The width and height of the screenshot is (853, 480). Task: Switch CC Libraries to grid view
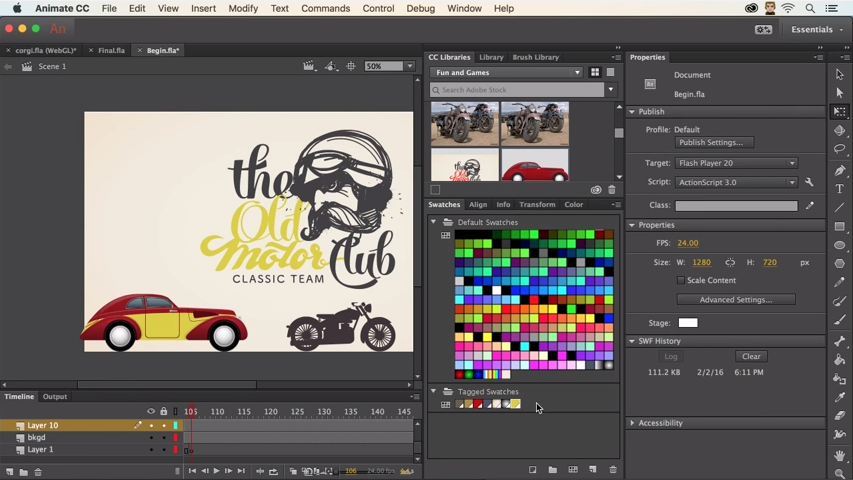click(x=595, y=73)
